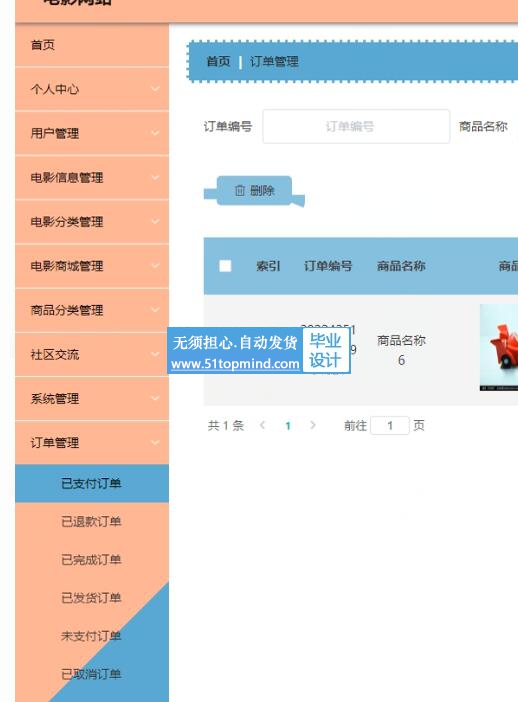Click the 前往 page number input box
This screenshot has height=702, width=518.
pos(390,425)
